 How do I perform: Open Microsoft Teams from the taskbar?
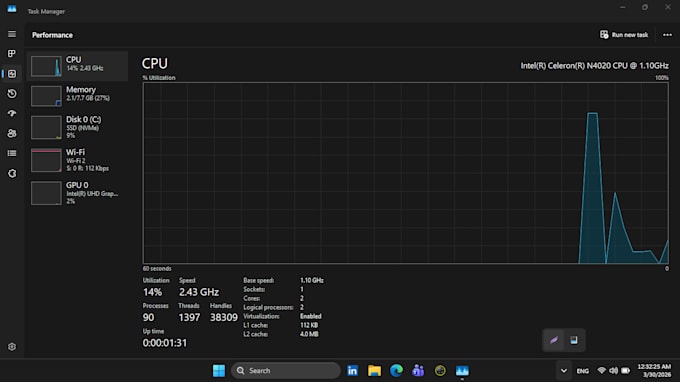point(418,371)
